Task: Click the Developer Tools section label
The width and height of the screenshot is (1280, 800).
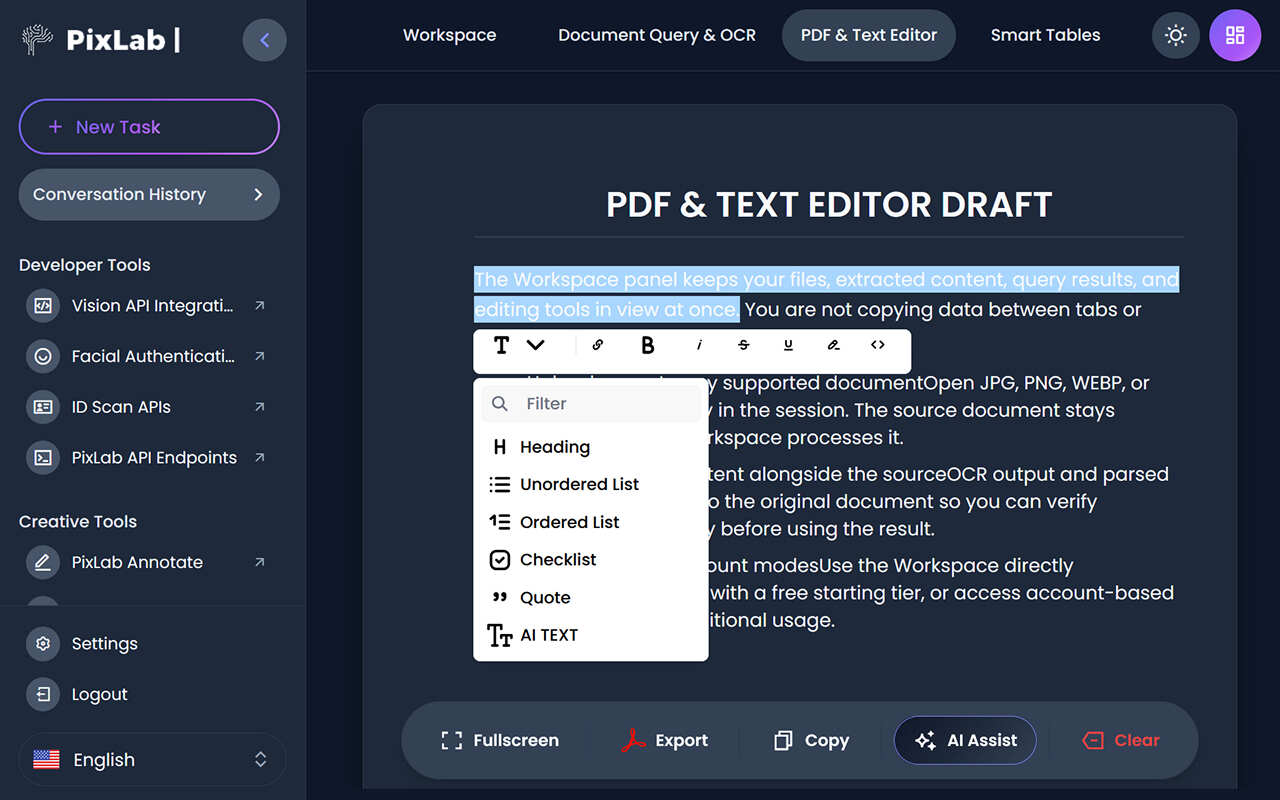Action: coord(85,265)
